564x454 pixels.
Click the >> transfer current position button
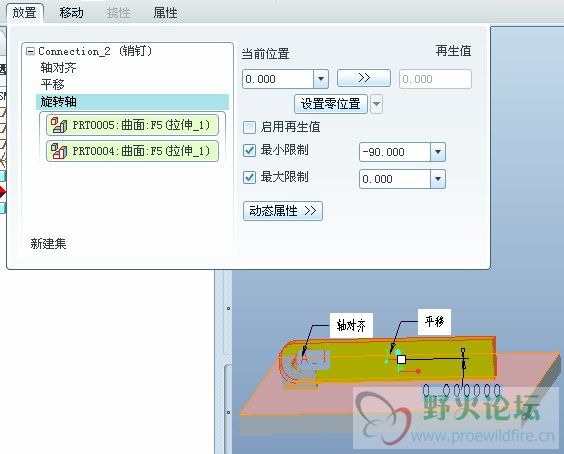(364, 78)
